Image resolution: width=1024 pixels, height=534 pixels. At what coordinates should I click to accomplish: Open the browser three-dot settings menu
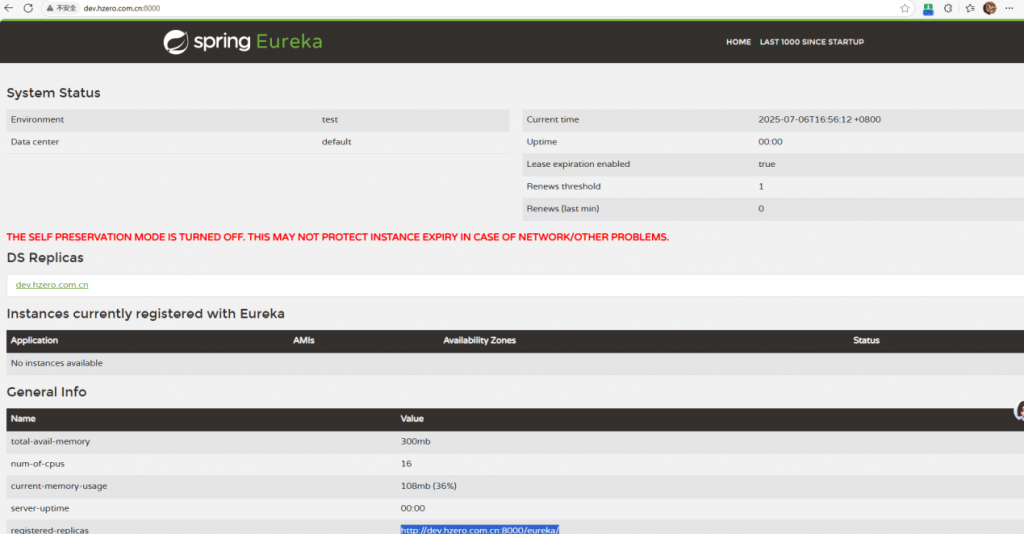(1010, 8)
